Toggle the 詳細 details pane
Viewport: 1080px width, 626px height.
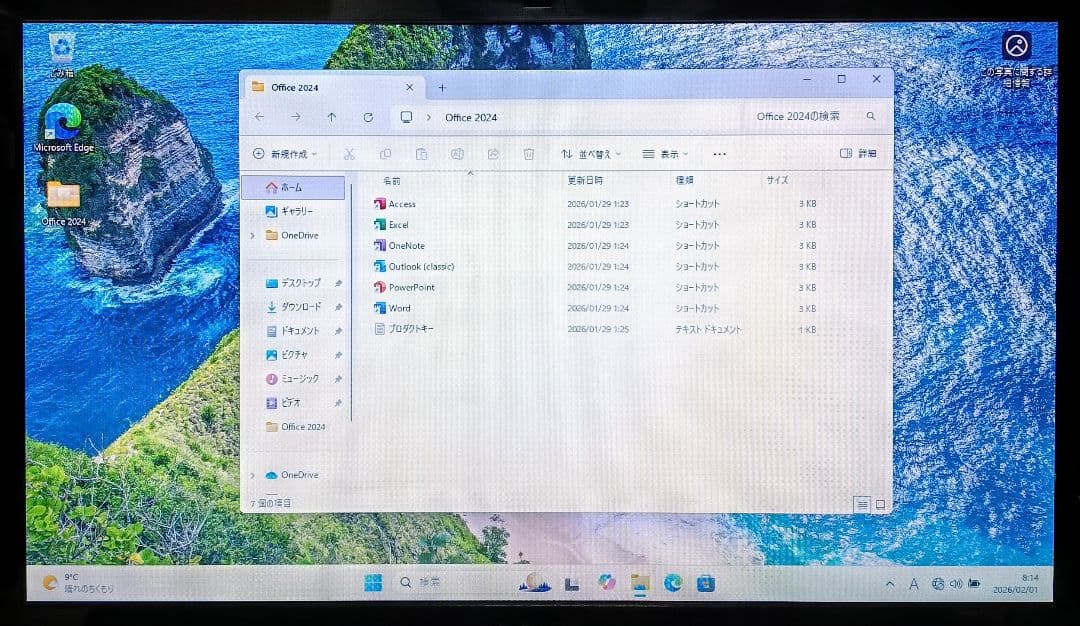click(x=855, y=154)
